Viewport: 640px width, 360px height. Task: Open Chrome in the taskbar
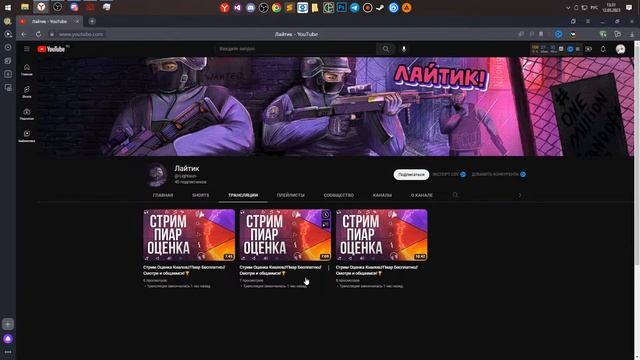(x=276, y=7)
